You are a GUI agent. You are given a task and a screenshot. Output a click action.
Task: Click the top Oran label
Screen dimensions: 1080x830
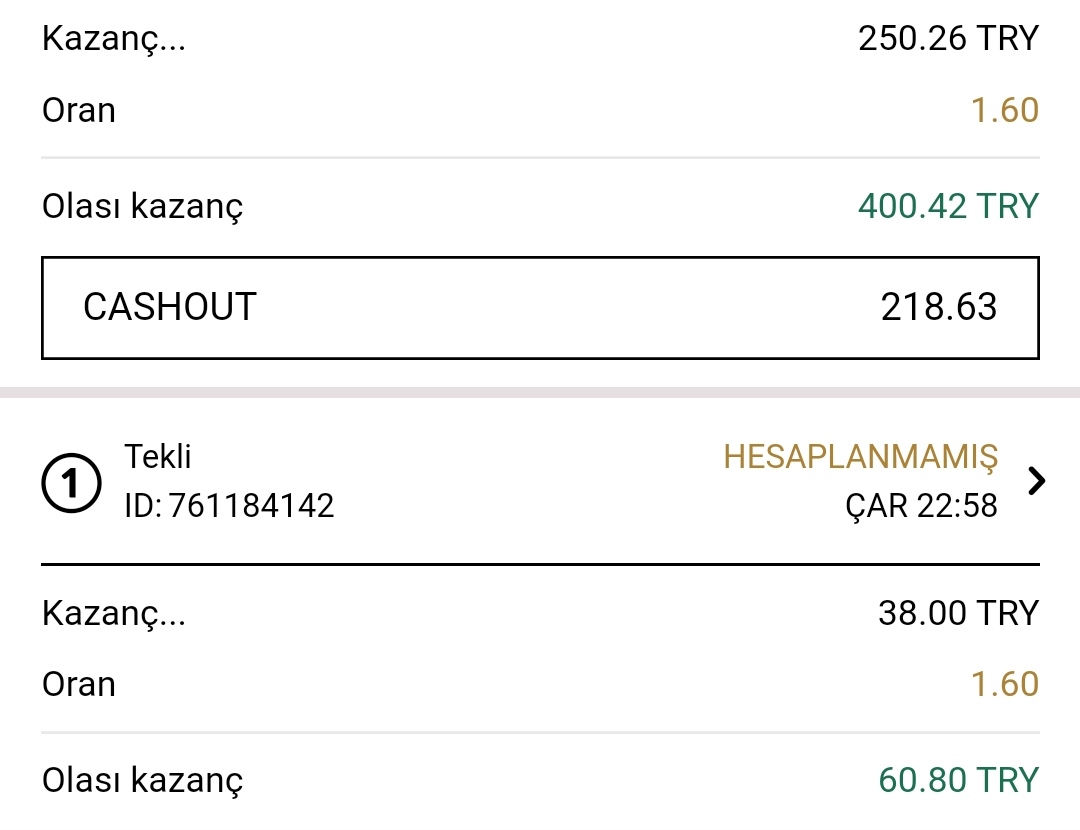tap(79, 110)
